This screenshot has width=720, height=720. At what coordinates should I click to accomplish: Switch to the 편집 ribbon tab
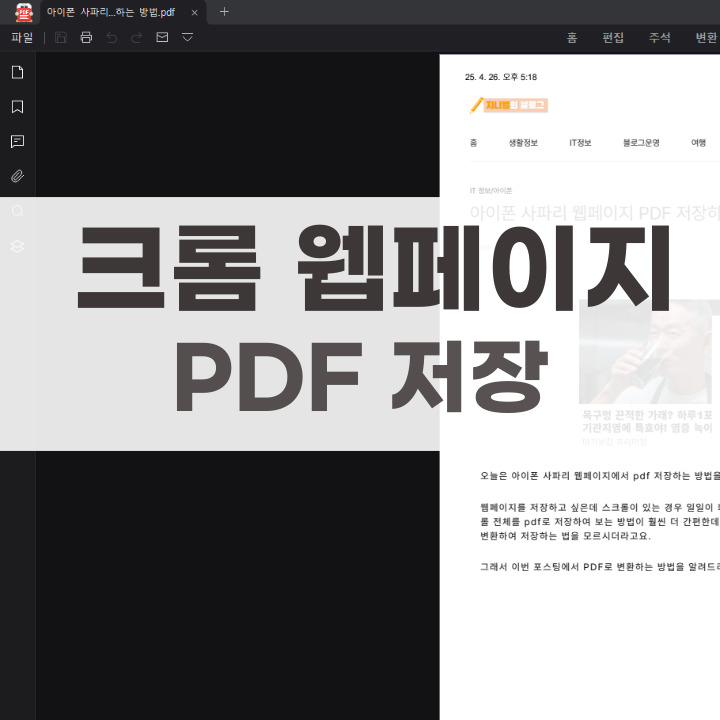coord(613,38)
